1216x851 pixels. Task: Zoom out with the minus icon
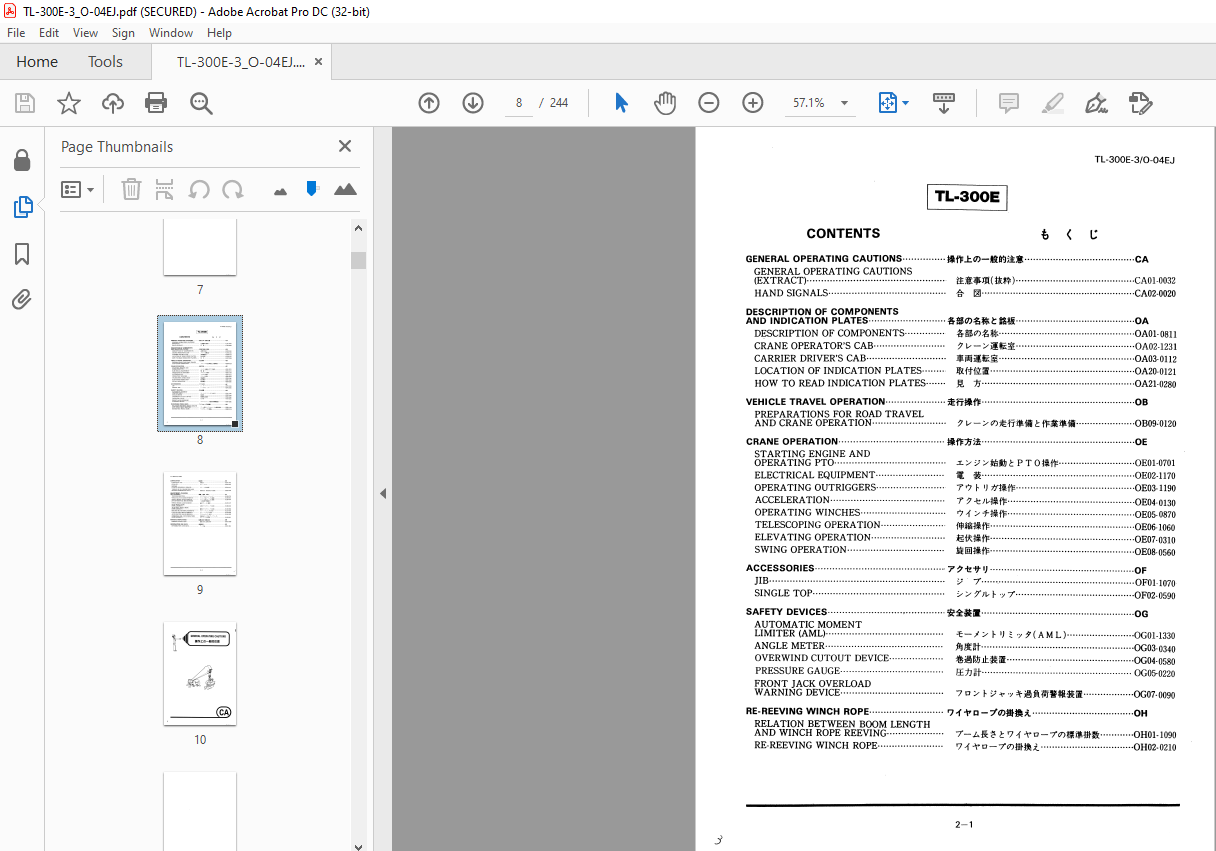[x=709, y=103]
